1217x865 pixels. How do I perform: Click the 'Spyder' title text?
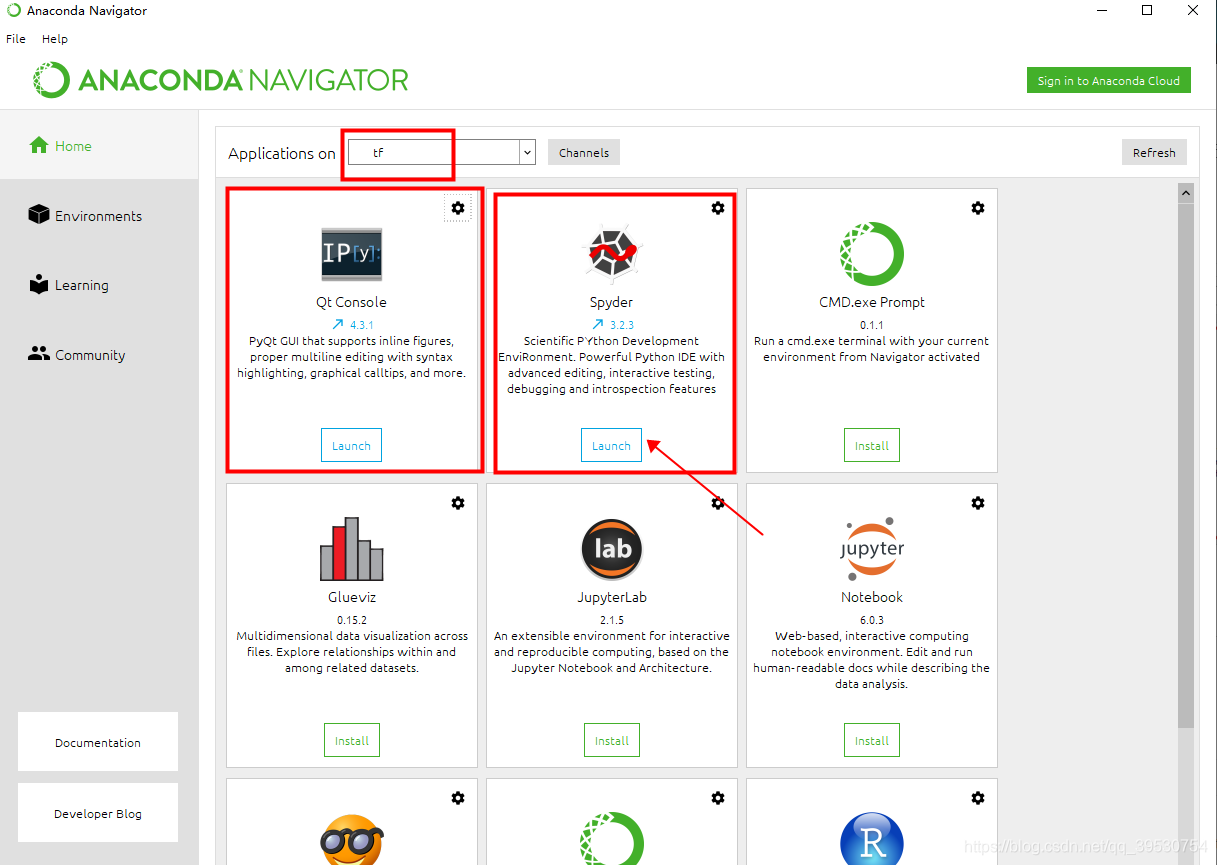click(611, 302)
